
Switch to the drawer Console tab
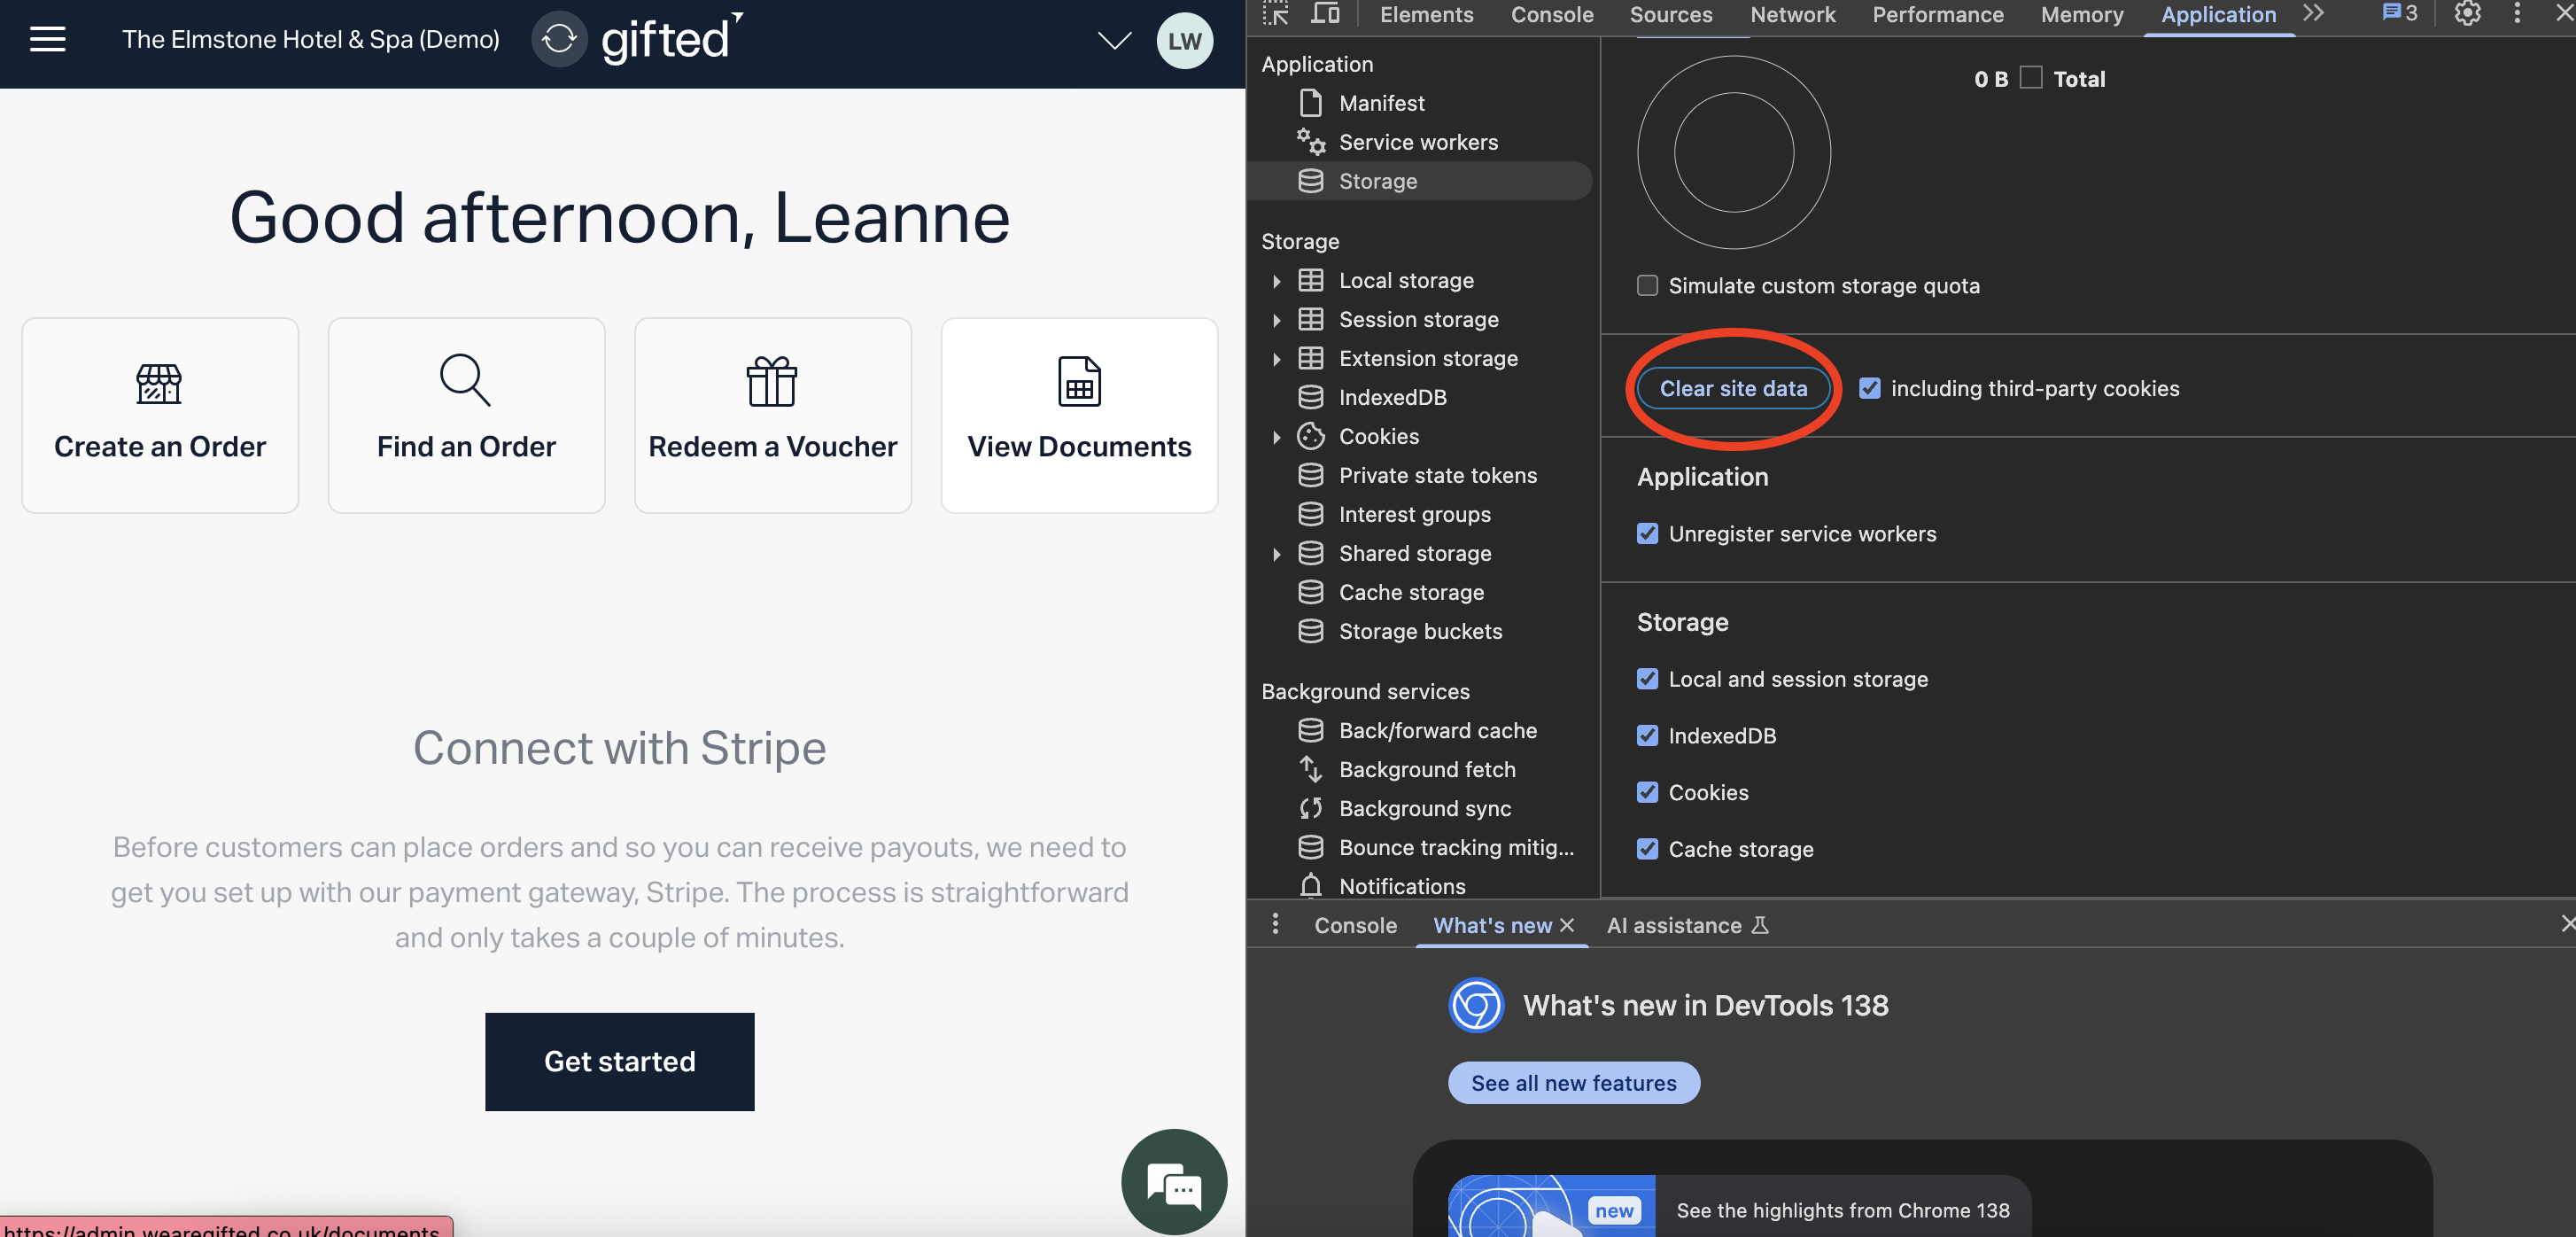(1355, 925)
